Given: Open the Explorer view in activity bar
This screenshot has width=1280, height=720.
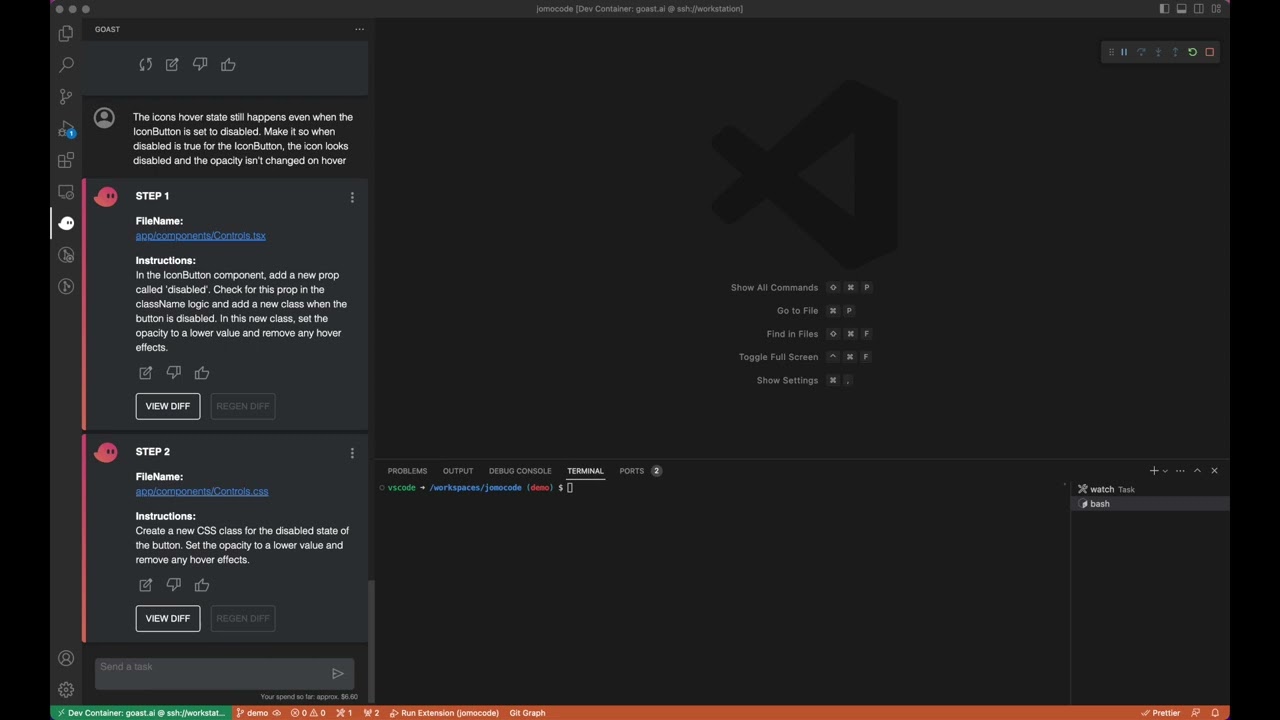Looking at the screenshot, I should click(x=66, y=34).
